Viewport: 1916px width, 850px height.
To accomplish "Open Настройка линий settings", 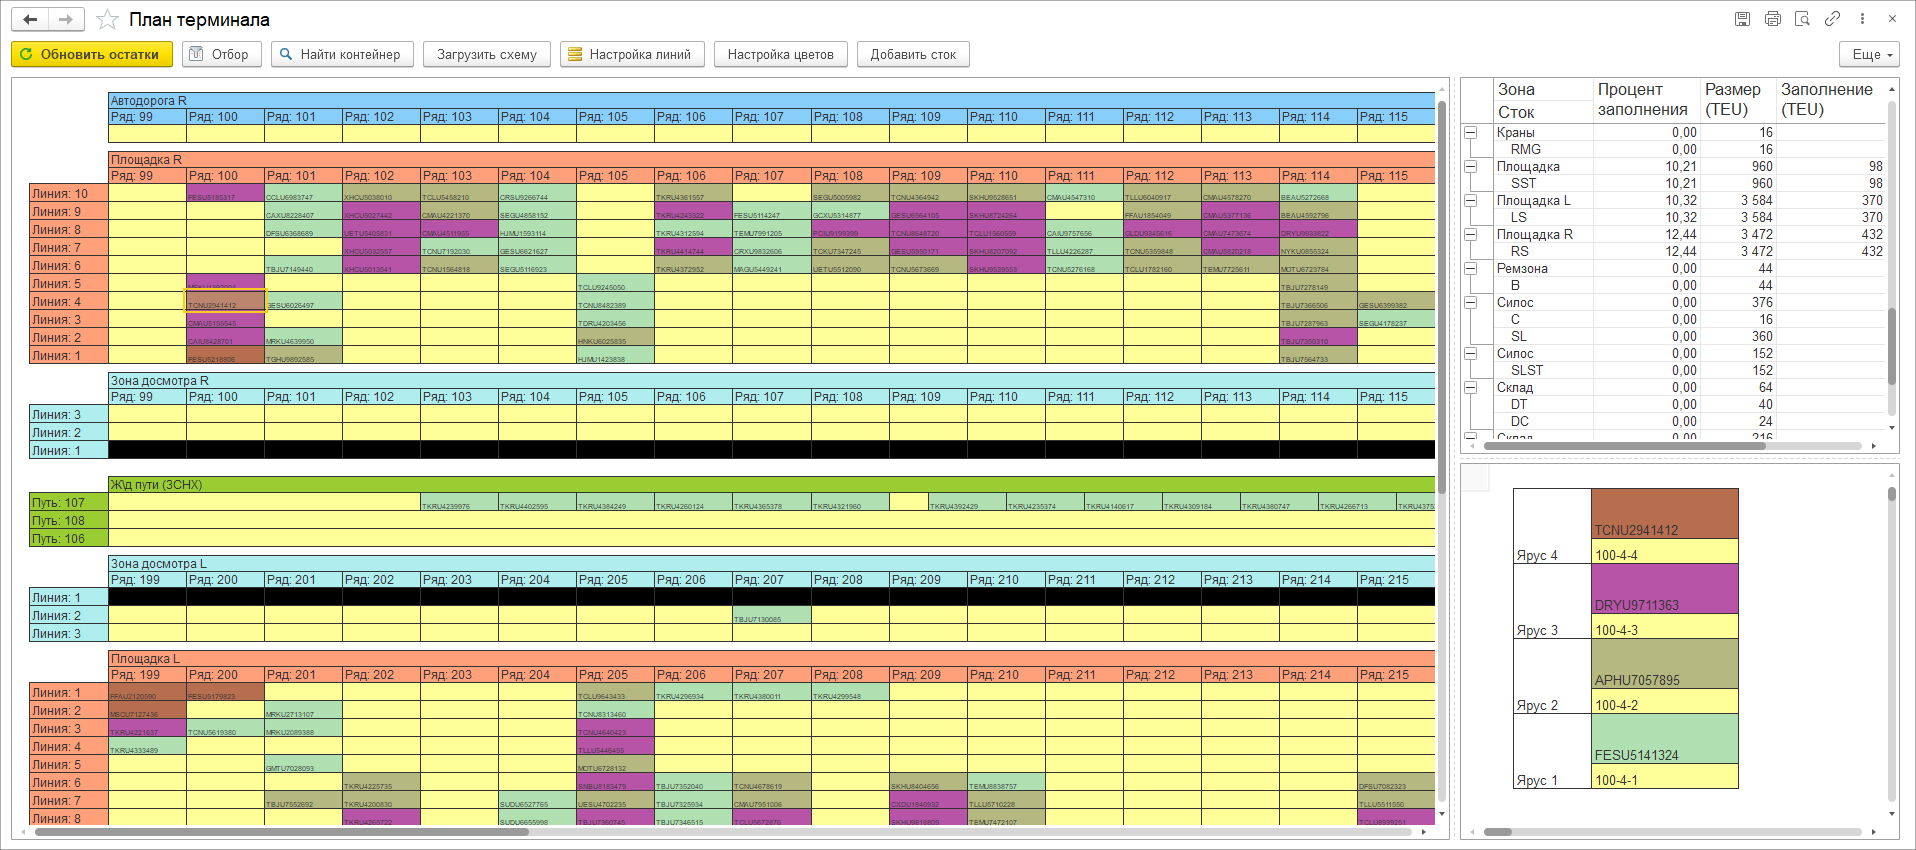I will click(632, 55).
